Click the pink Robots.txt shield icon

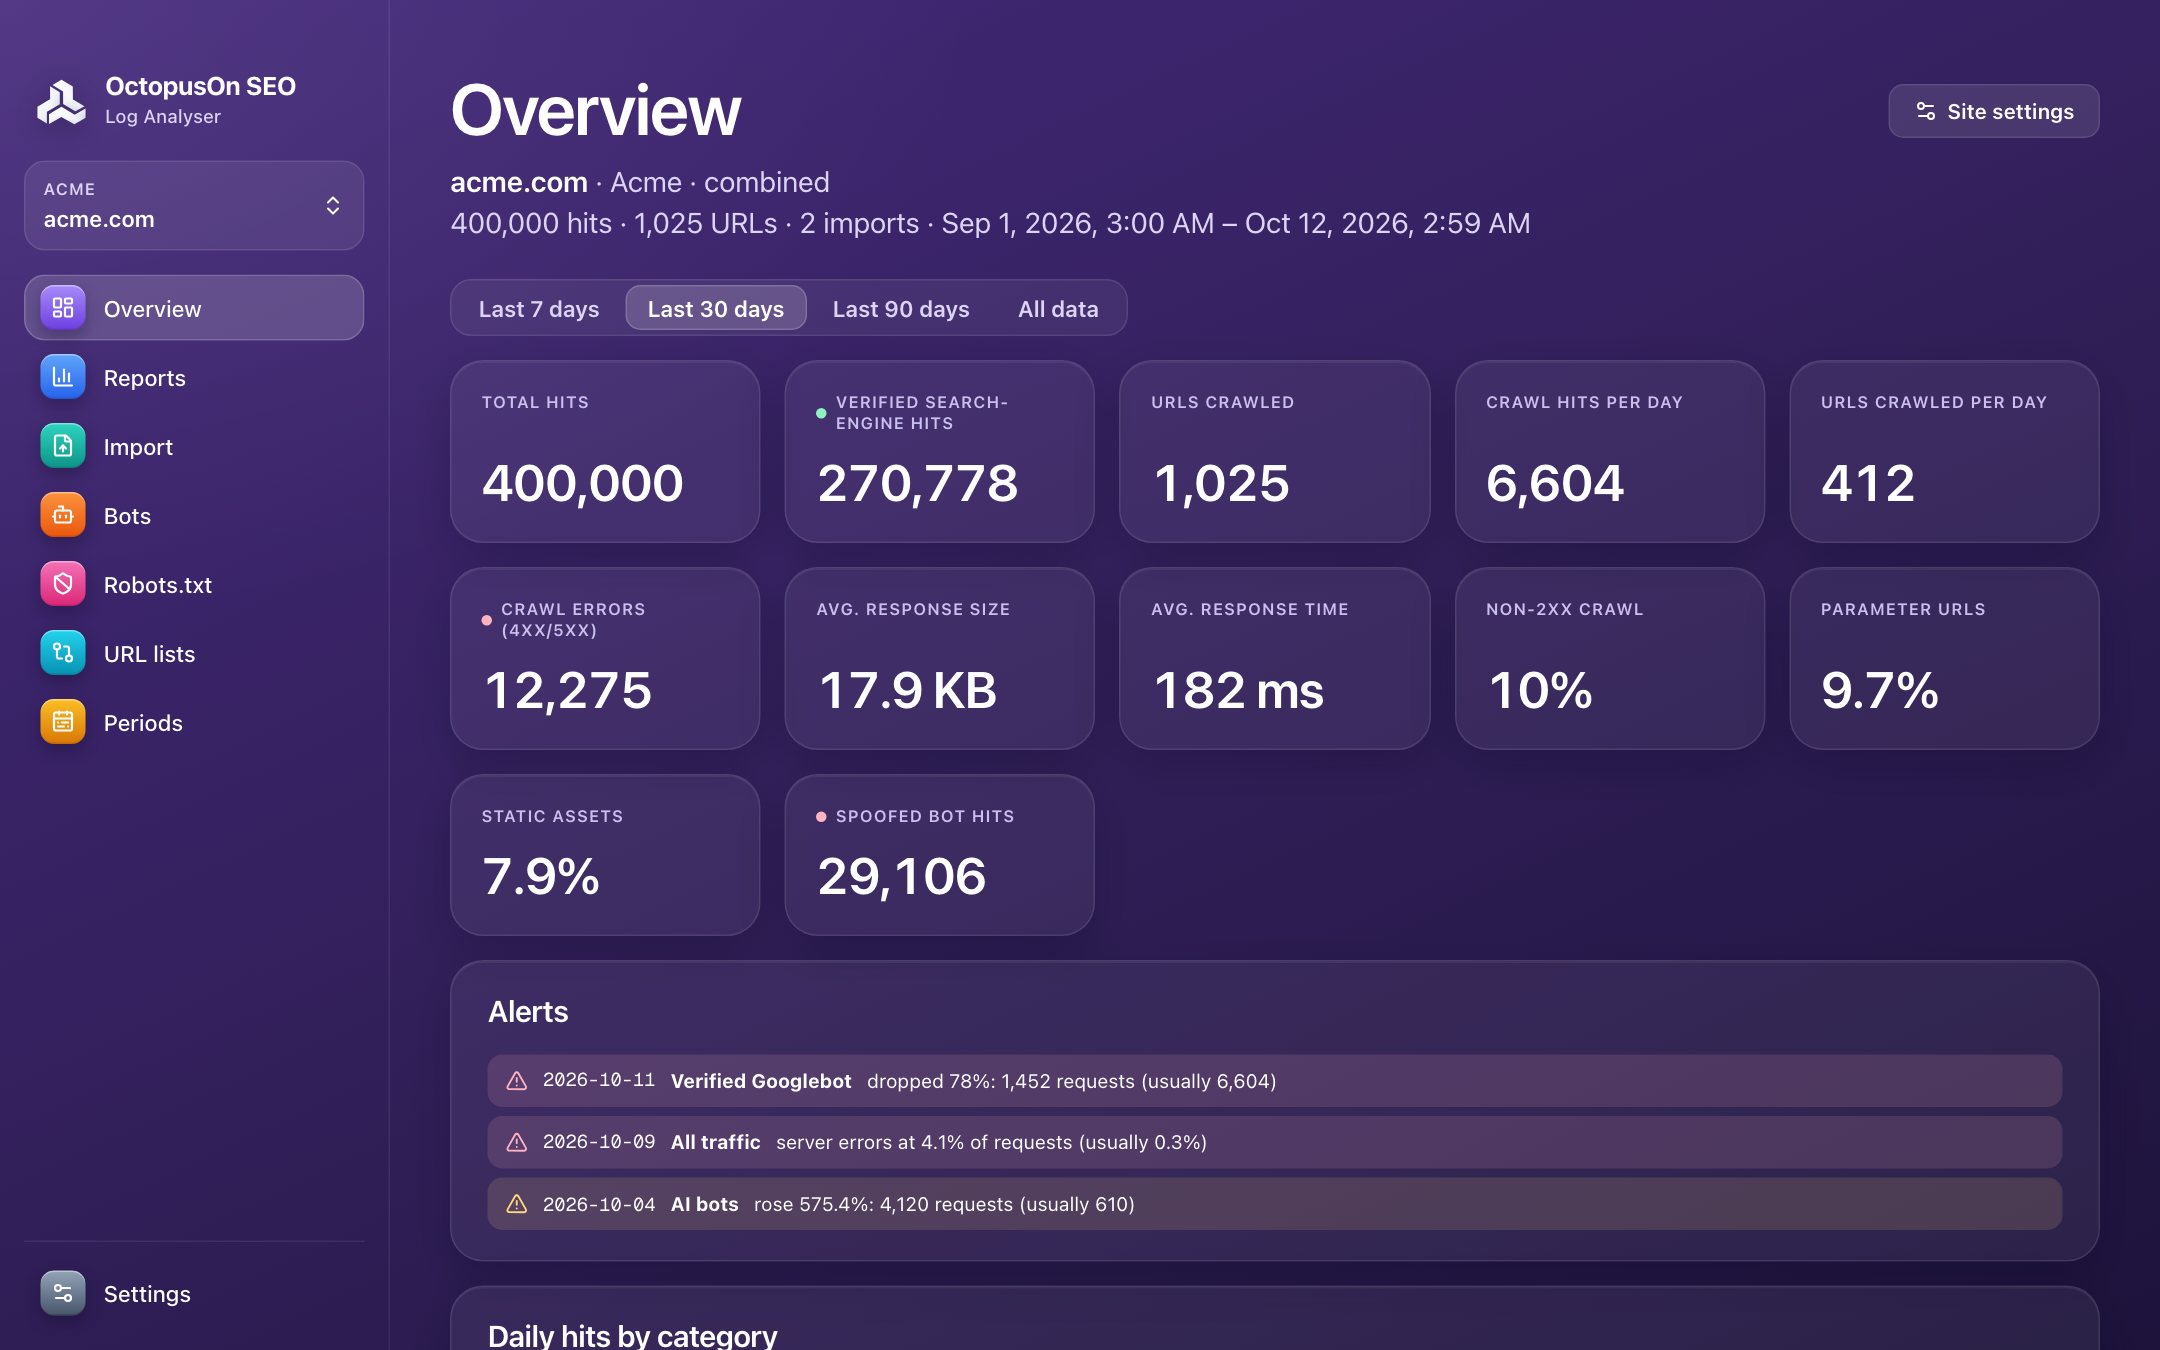coord(63,584)
